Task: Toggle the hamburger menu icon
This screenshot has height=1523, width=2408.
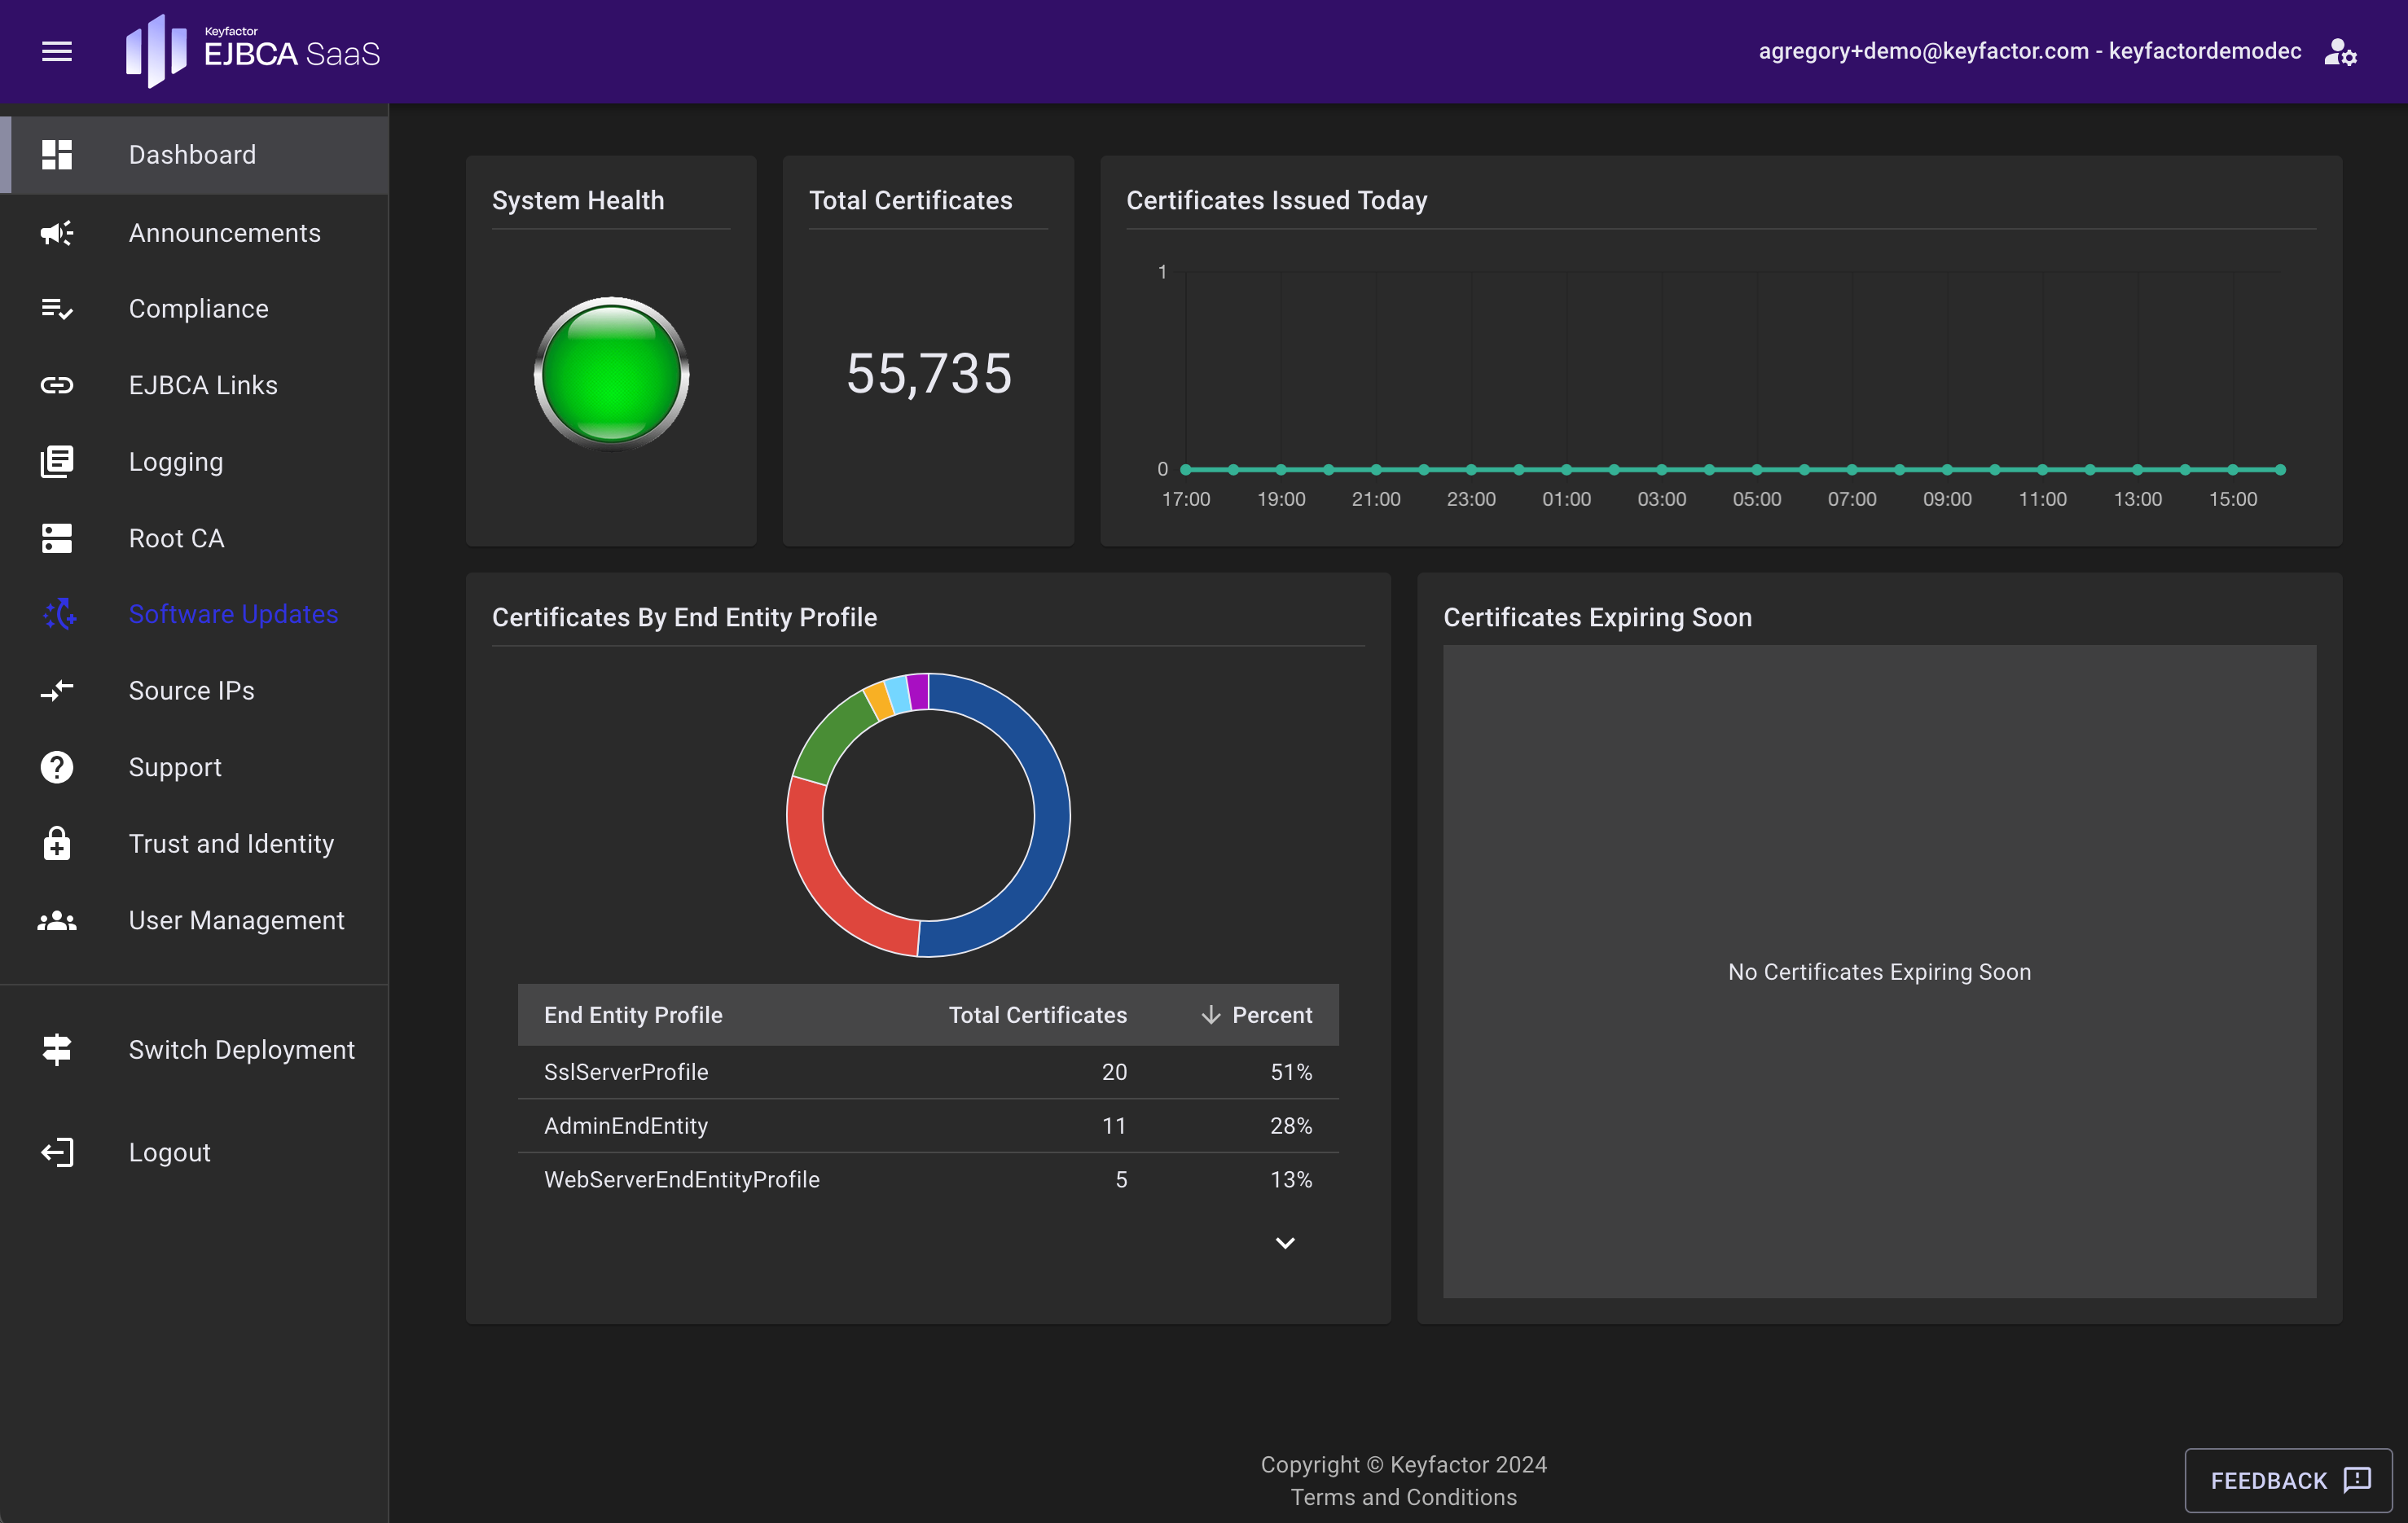Action: (57, 51)
